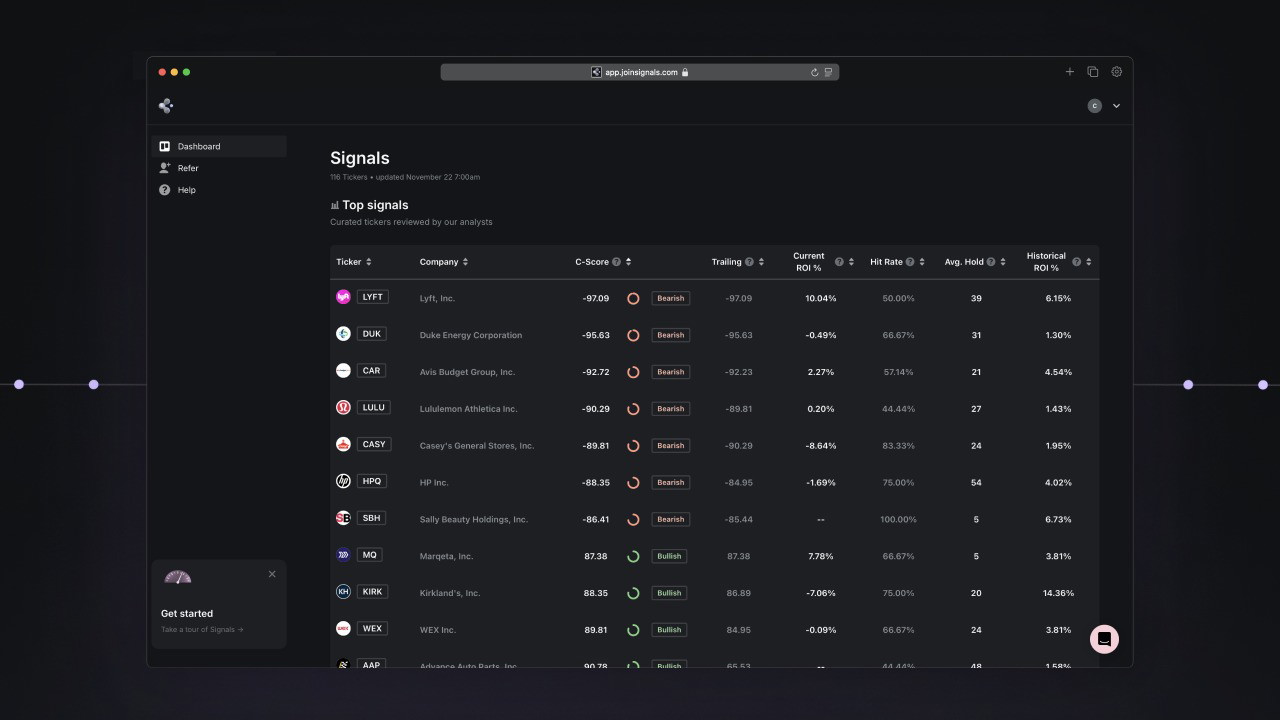Click the LYFT C-Score ring gauge
Viewport: 1280px width, 720px height.
point(633,298)
